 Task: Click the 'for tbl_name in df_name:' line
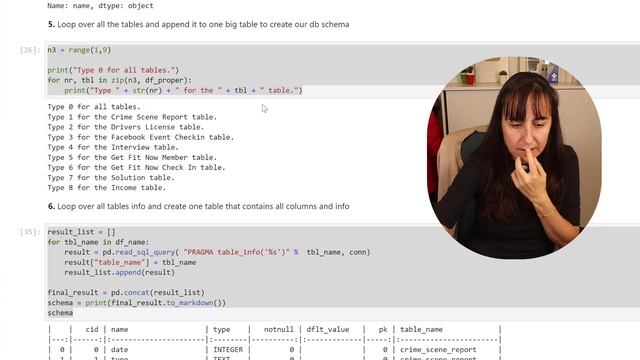tap(98, 242)
